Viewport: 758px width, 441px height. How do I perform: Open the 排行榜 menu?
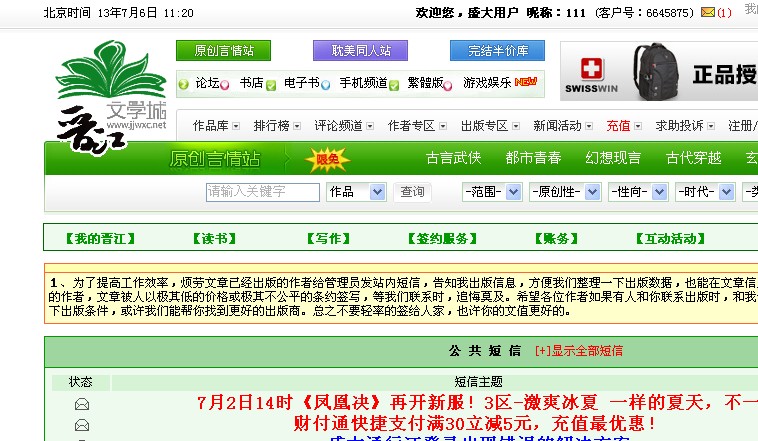tap(271, 126)
